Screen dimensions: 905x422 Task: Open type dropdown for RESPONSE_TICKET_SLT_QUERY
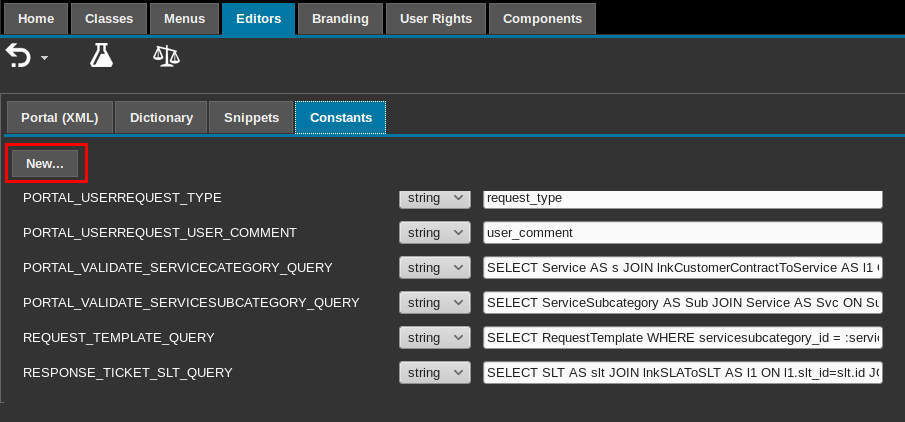[x=434, y=373]
